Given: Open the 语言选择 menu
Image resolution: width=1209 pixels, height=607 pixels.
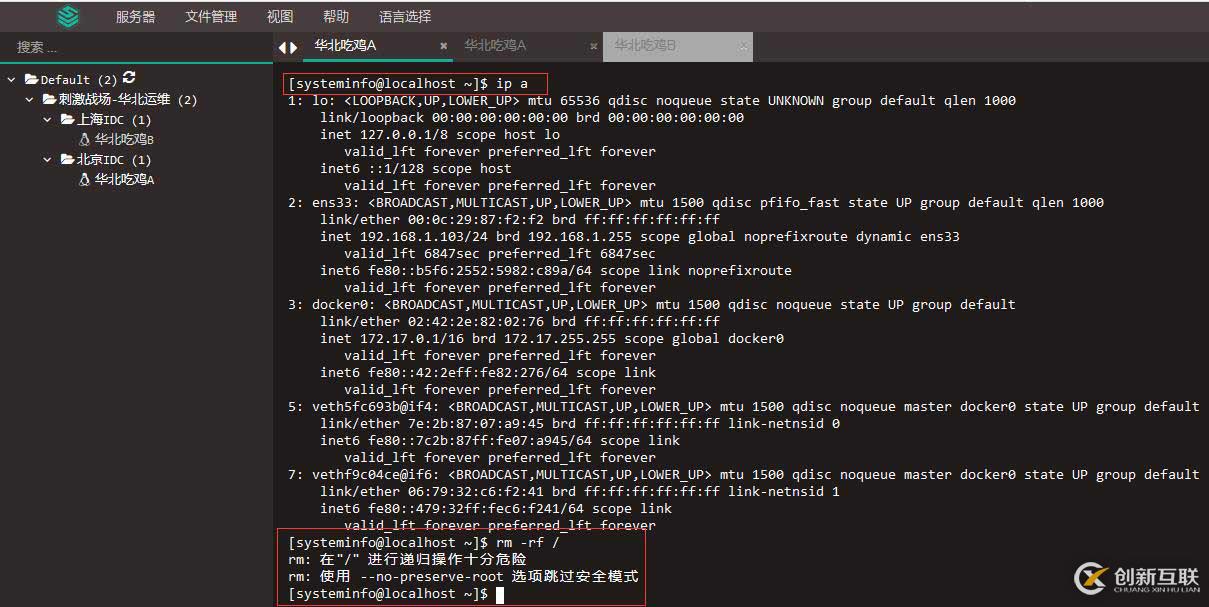Looking at the screenshot, I should tap(403, 16).
